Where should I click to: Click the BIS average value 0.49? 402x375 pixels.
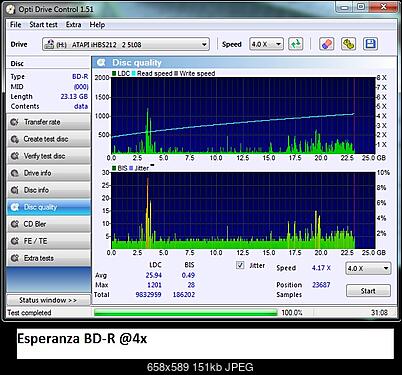click(x=188, y=275)
